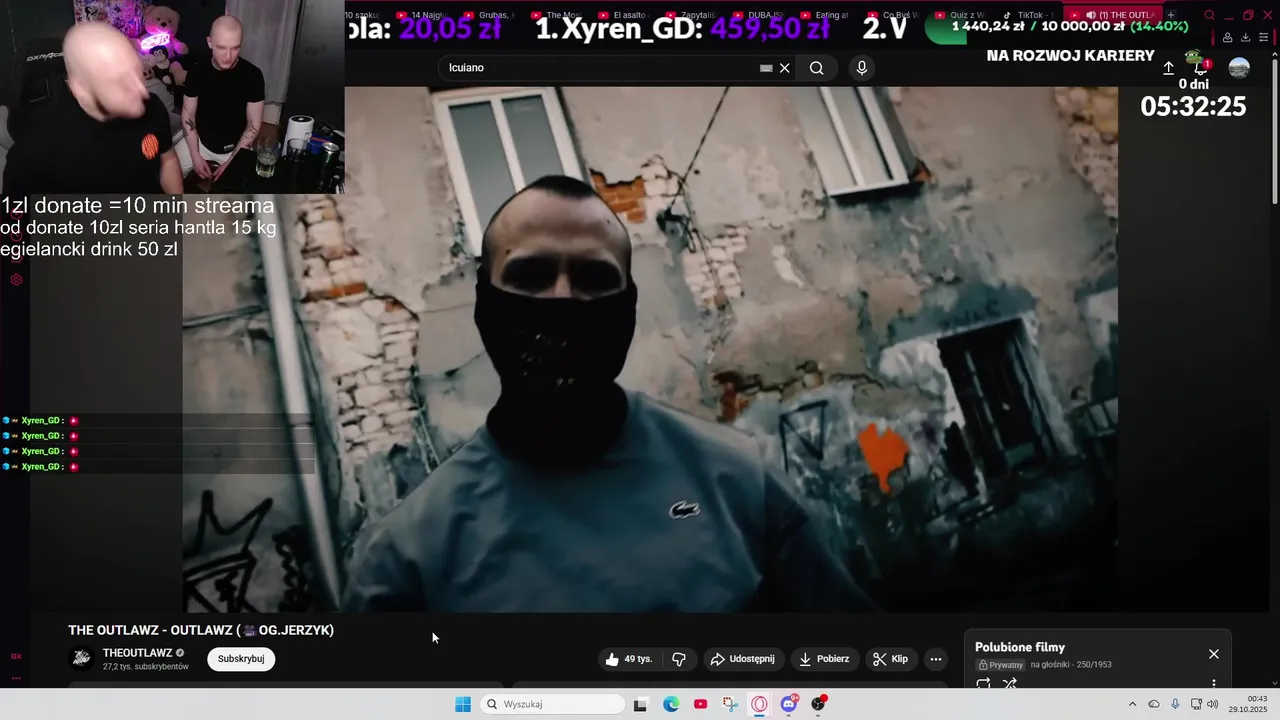Screen dimensions: 1280x720
Task: Click the 'Prywatny' privacy badge
Action: point(1001,665)
